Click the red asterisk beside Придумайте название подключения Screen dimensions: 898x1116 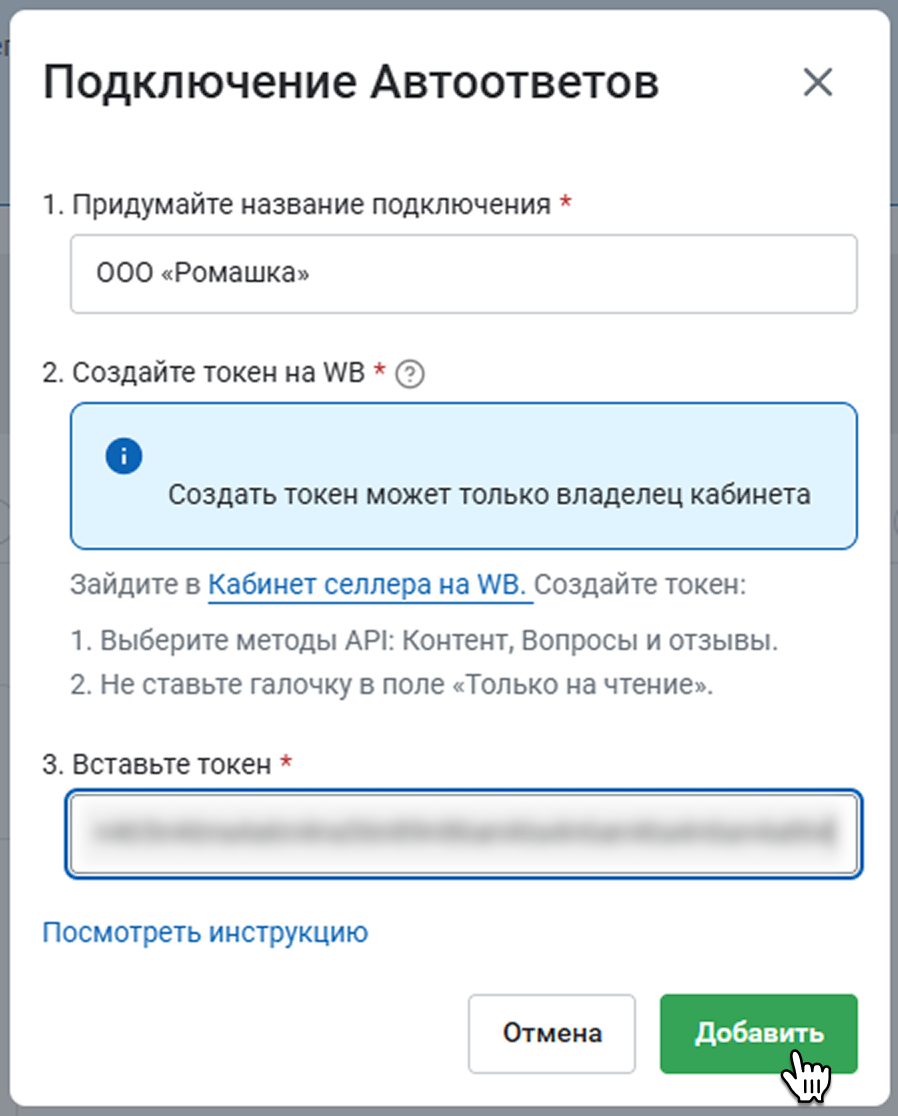click(x=566, y=202)
